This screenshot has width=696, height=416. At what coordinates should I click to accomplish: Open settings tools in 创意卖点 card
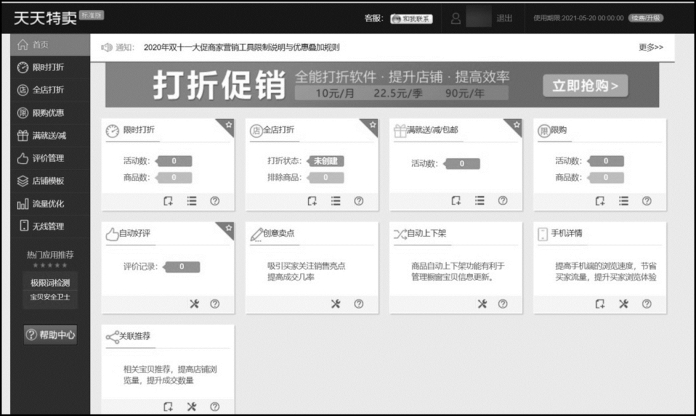(336, 304)
